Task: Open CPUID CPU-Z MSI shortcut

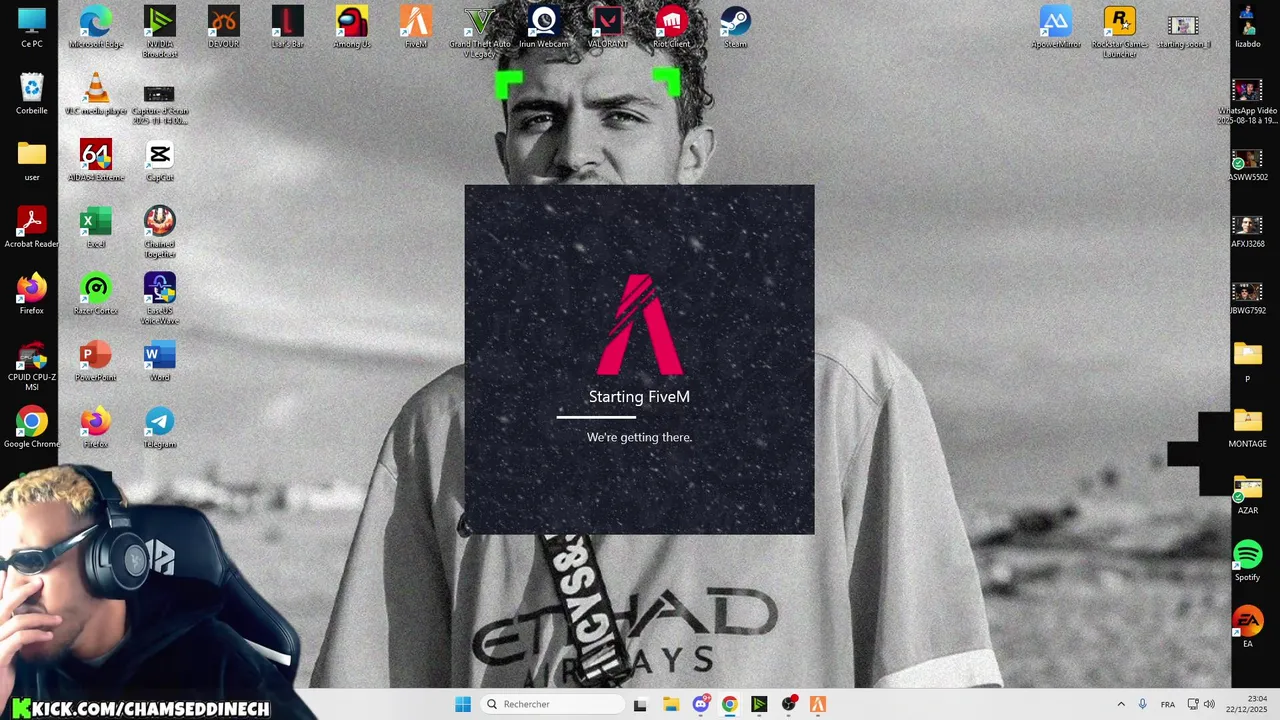Action: (32, 366)
